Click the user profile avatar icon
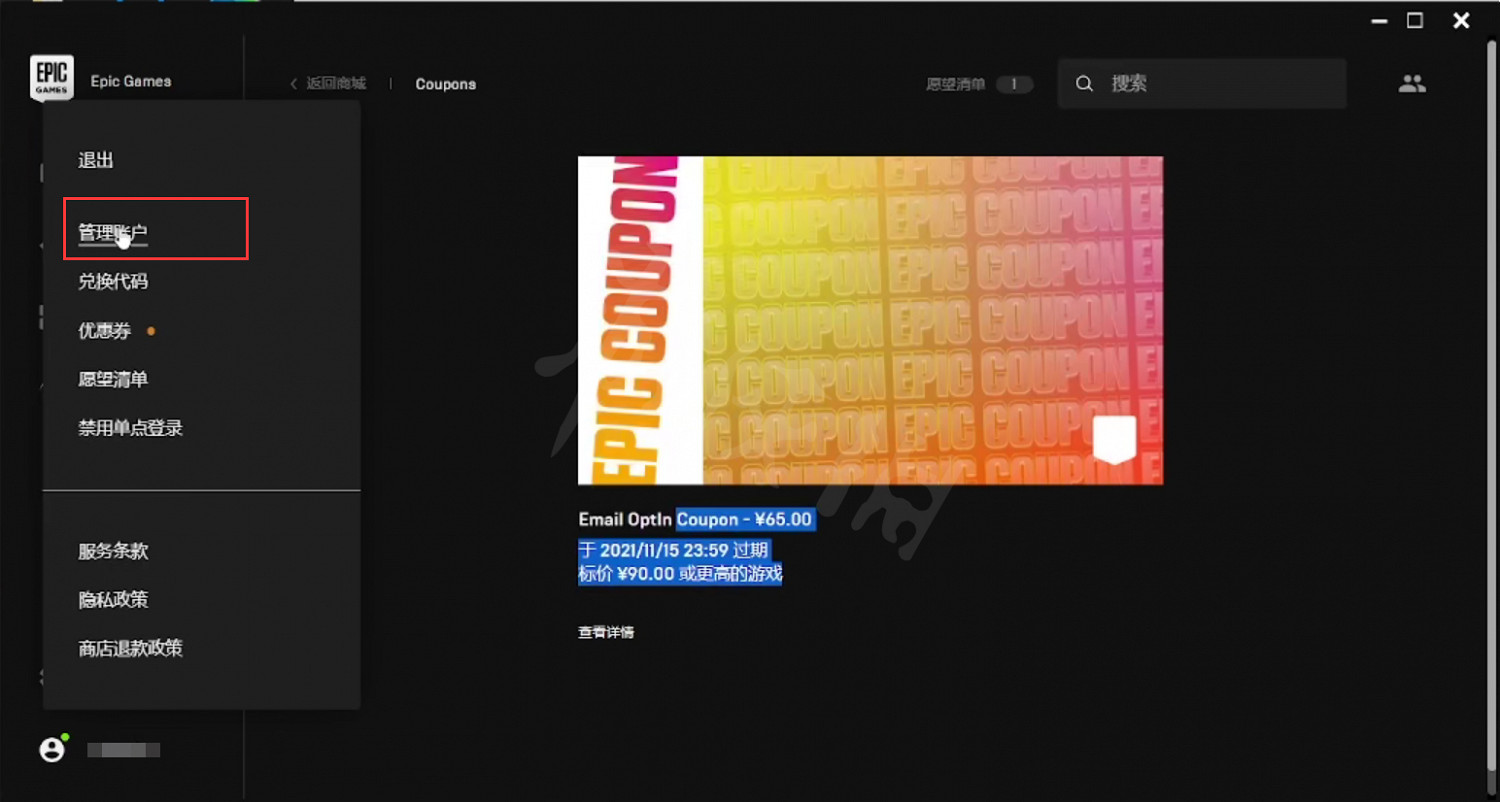1500x802 pixels. coord(52,749)
